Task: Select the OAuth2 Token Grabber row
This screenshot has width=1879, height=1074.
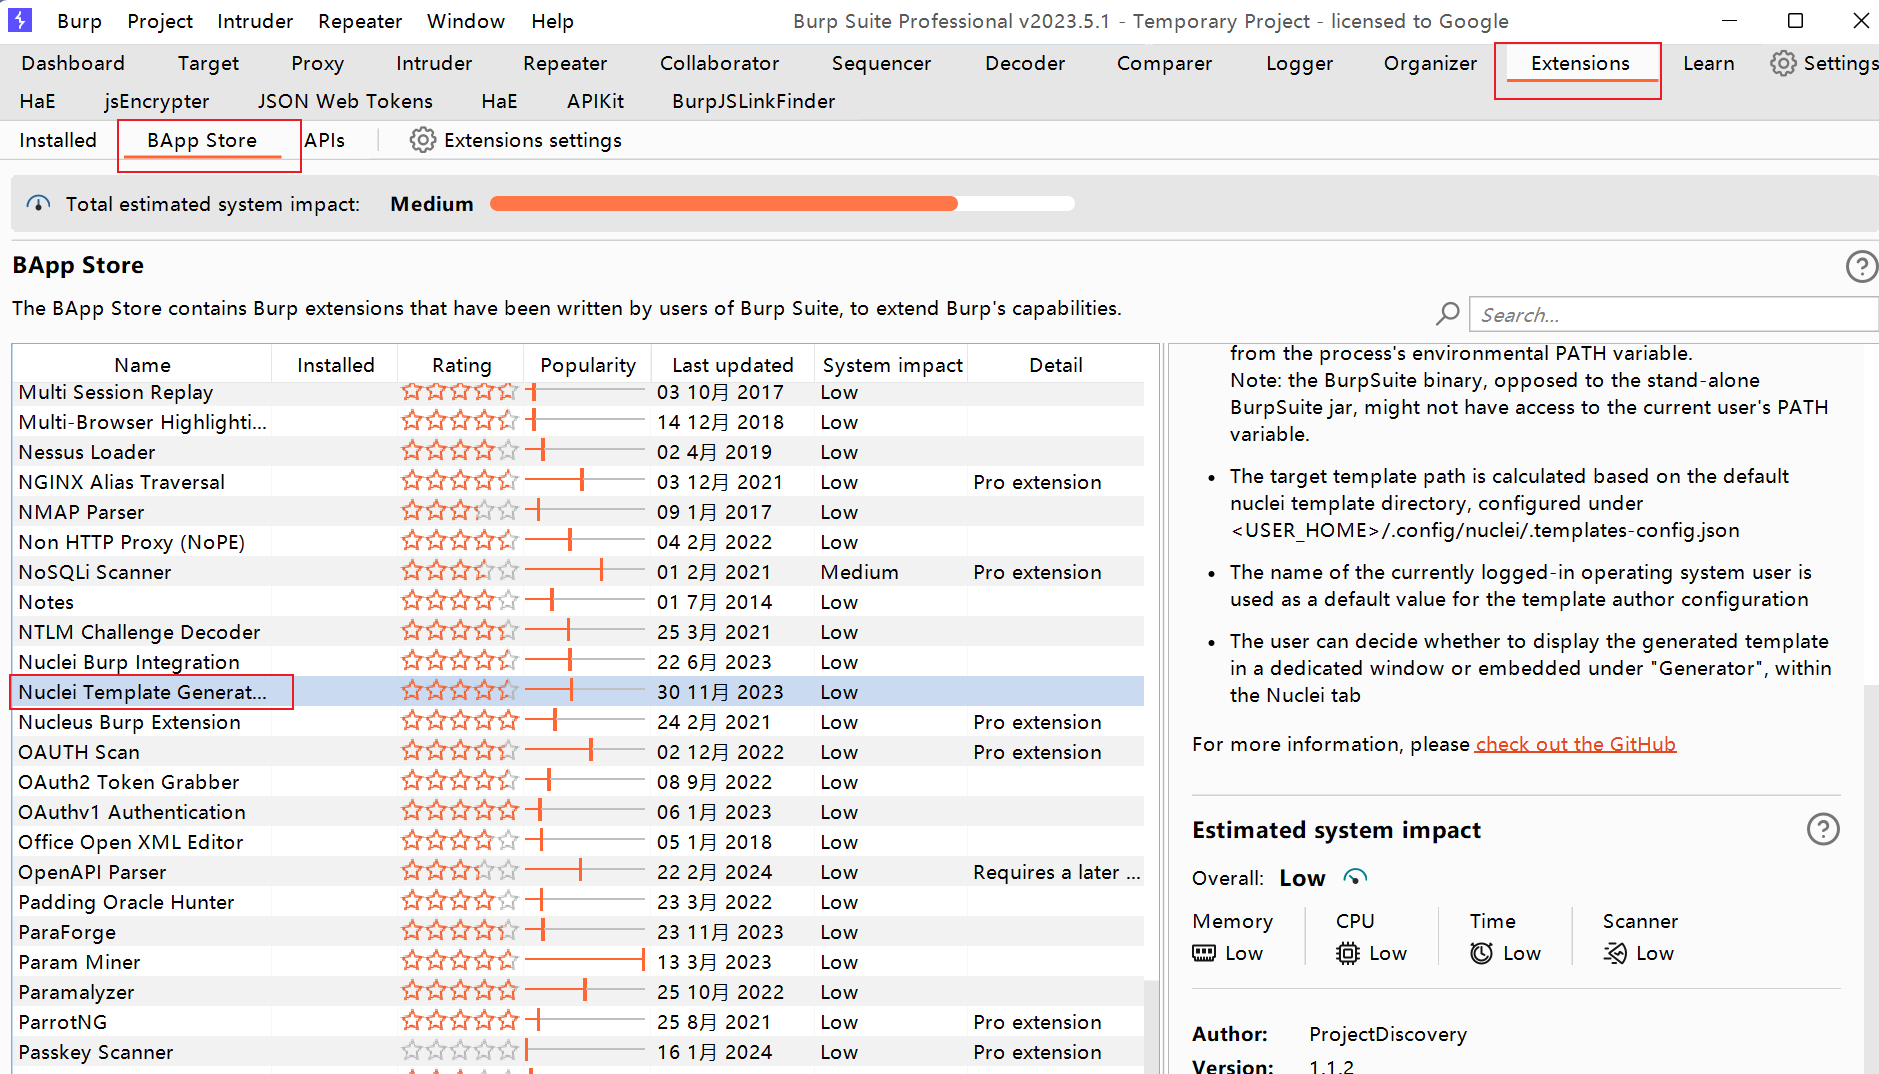Action: pyautogui.click(x=578, y=781)
